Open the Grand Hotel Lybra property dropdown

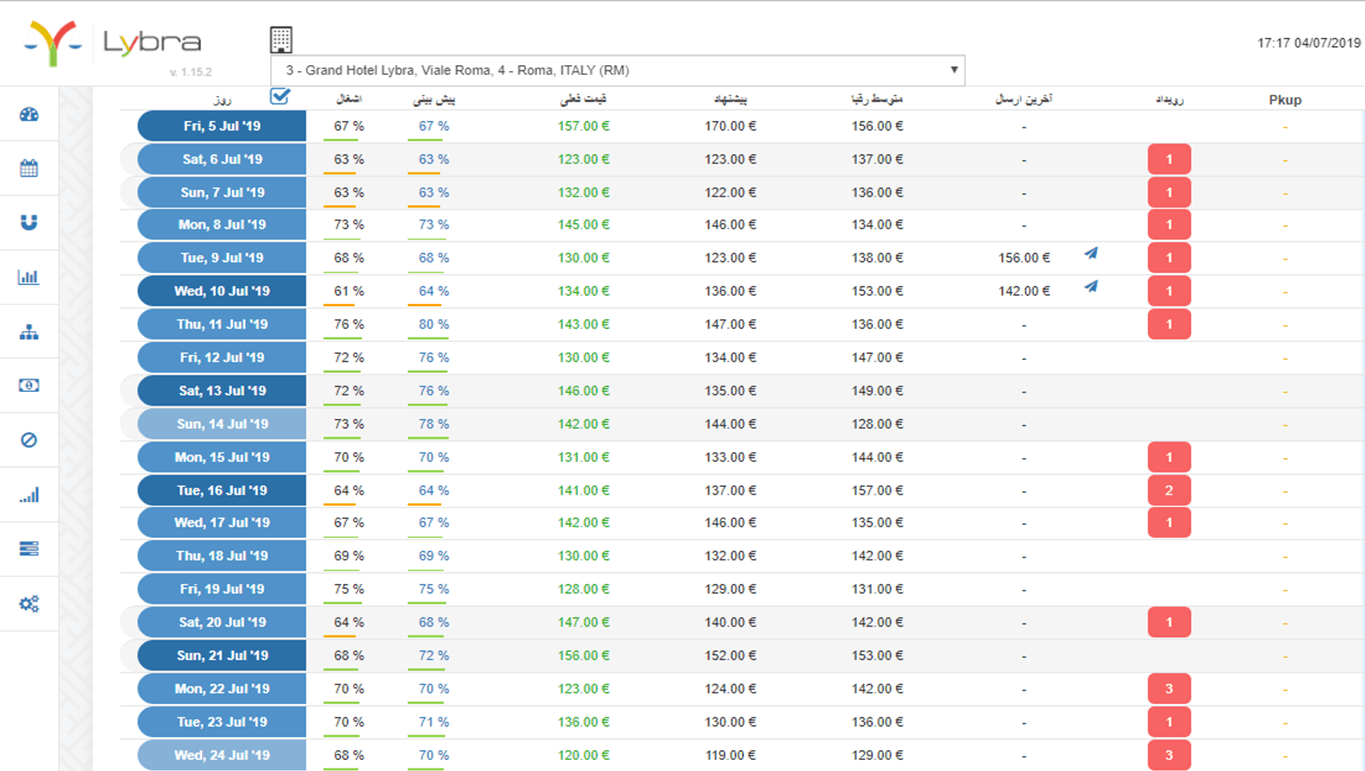(x=617, y=70)
